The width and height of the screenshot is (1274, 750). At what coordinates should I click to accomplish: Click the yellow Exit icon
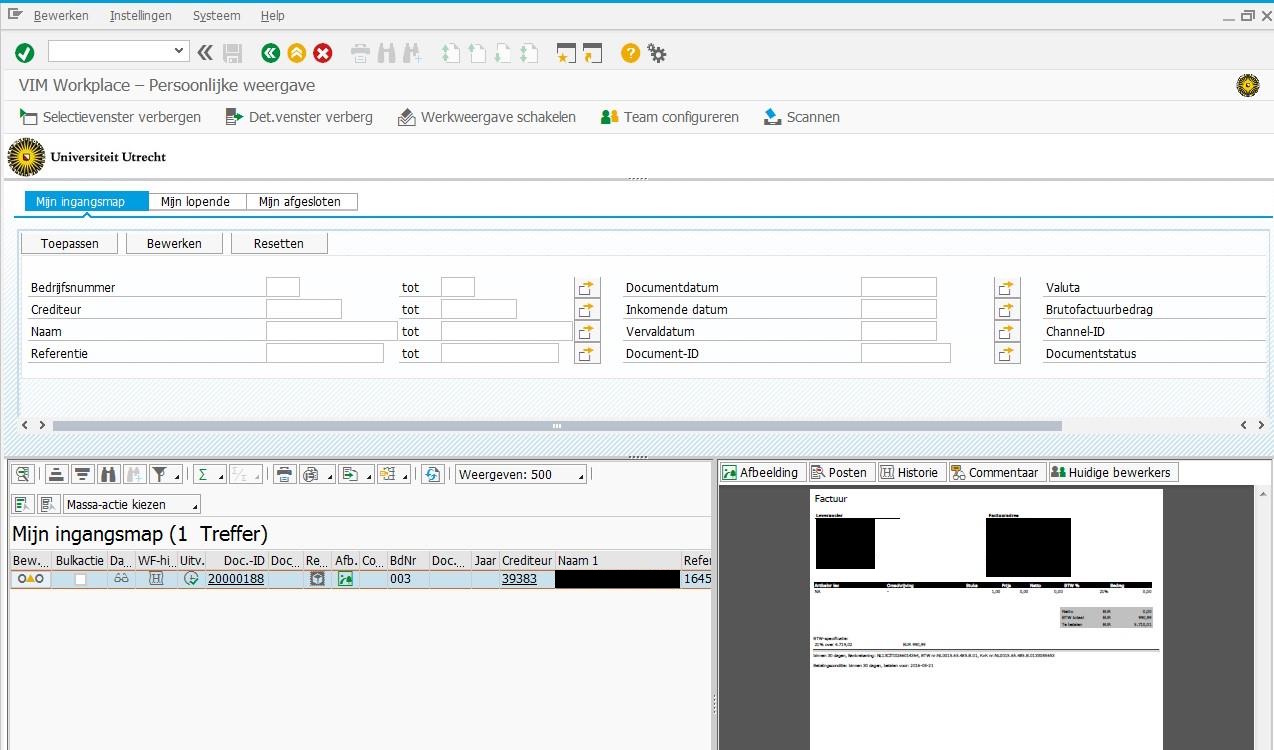[296, 53]
